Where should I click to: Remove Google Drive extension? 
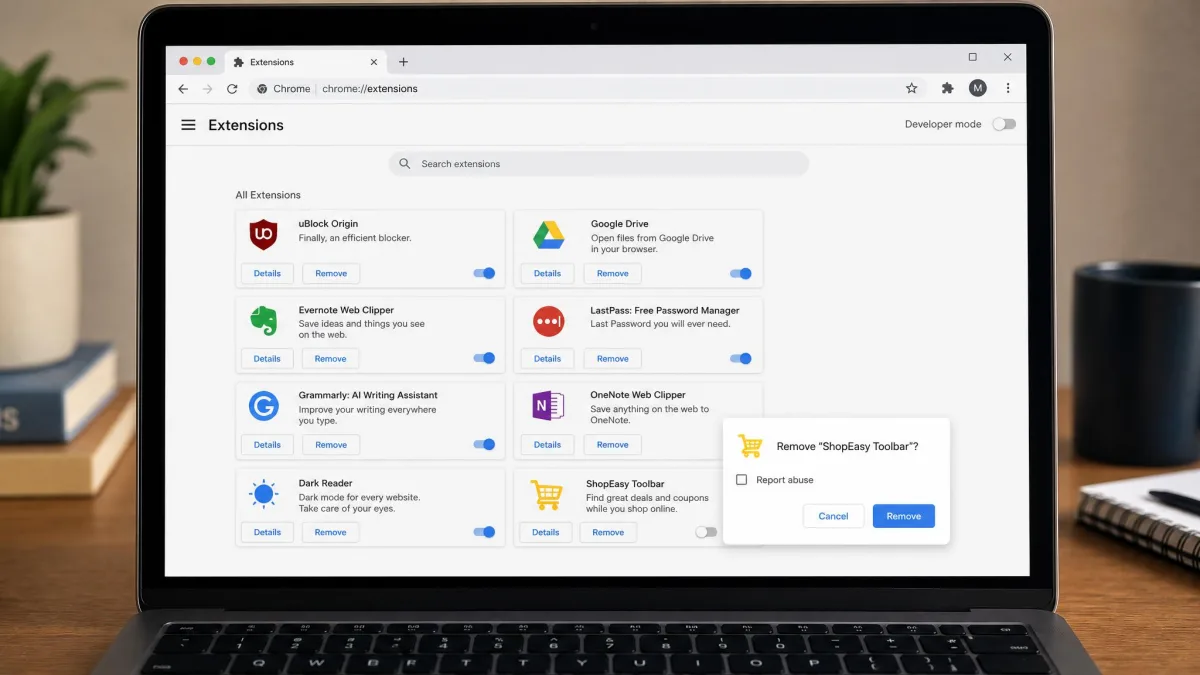click(x=613, y=273)
